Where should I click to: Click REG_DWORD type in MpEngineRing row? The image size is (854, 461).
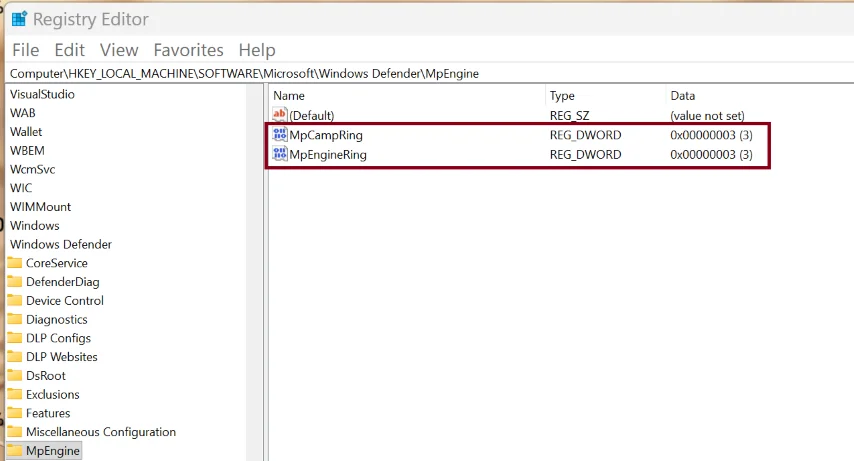click(x=585, y=155)
